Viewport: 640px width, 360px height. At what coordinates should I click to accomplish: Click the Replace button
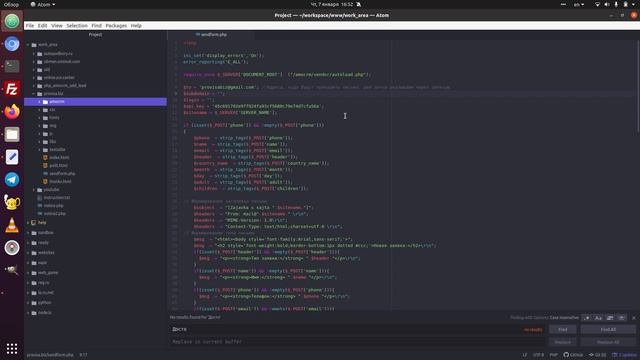(562, 342)
